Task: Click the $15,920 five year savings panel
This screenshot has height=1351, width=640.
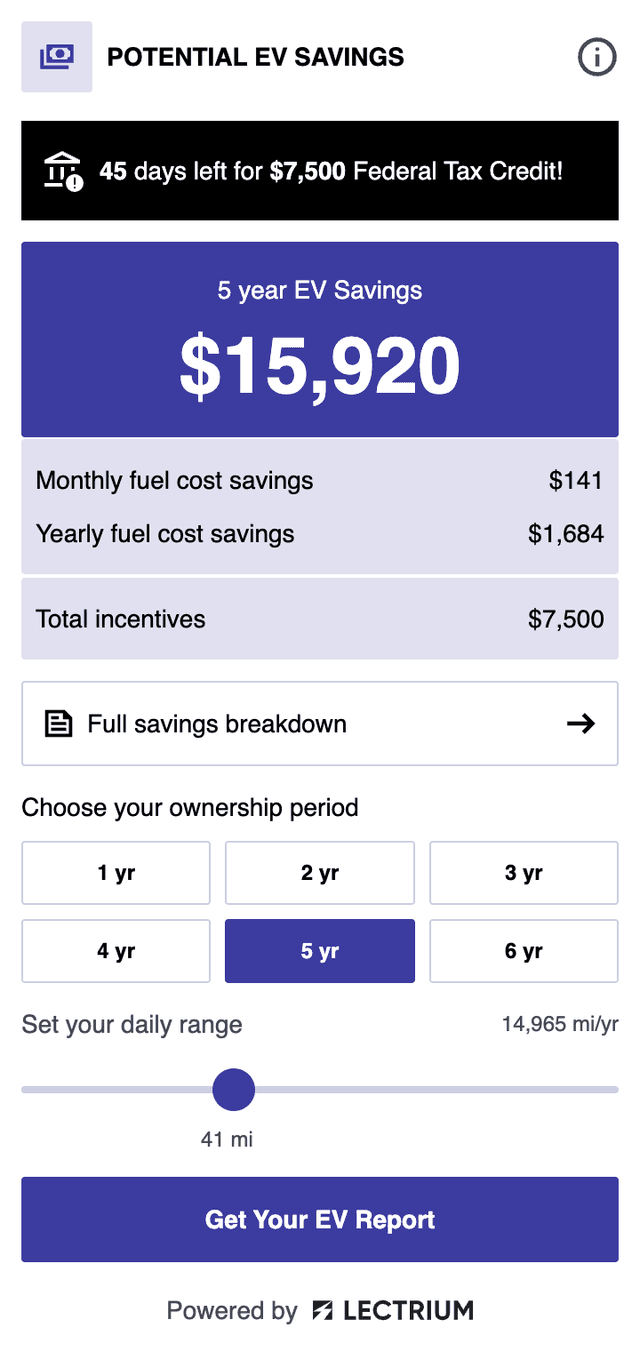Action: click(x=320, y=340)
